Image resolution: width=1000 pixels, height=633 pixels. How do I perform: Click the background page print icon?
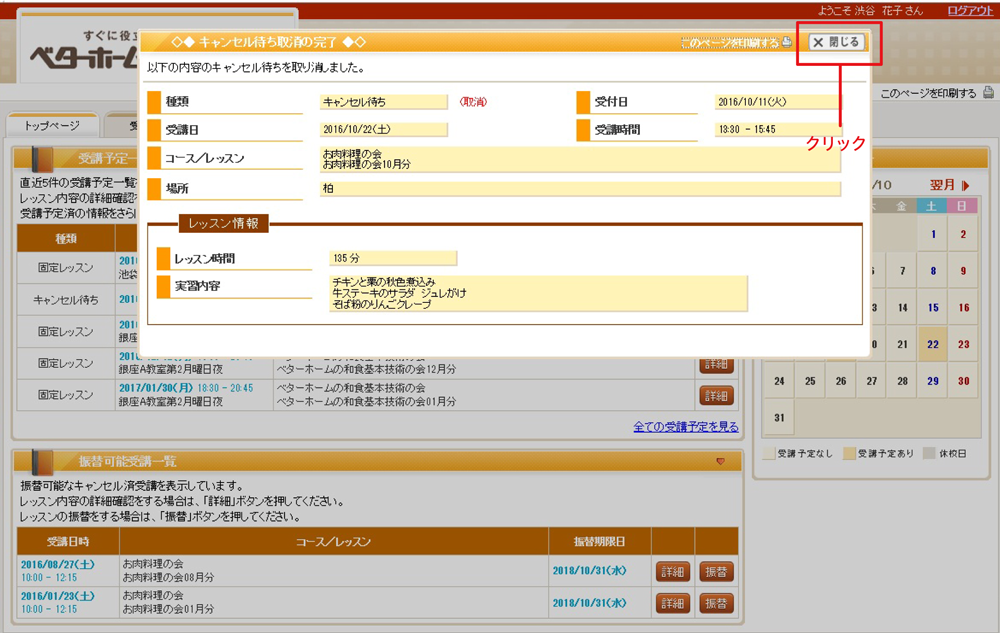[988, 92]
